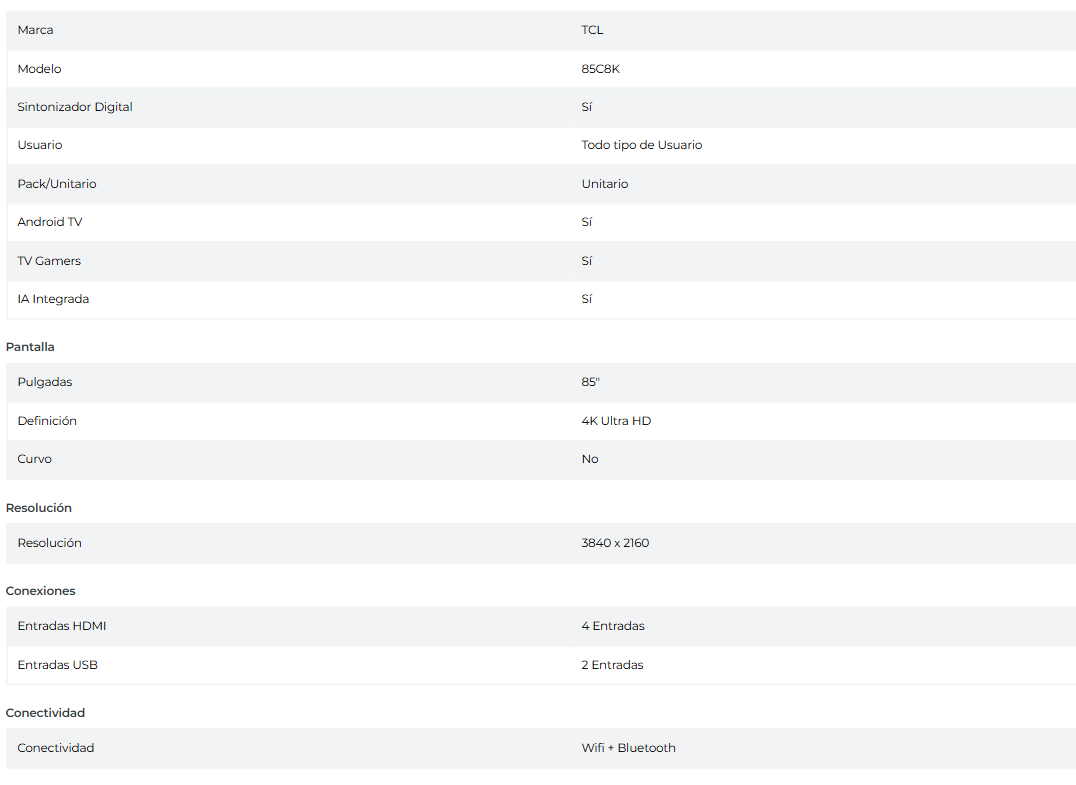
Task: Click the Curvo row label
Action: [x=34, y=459]
